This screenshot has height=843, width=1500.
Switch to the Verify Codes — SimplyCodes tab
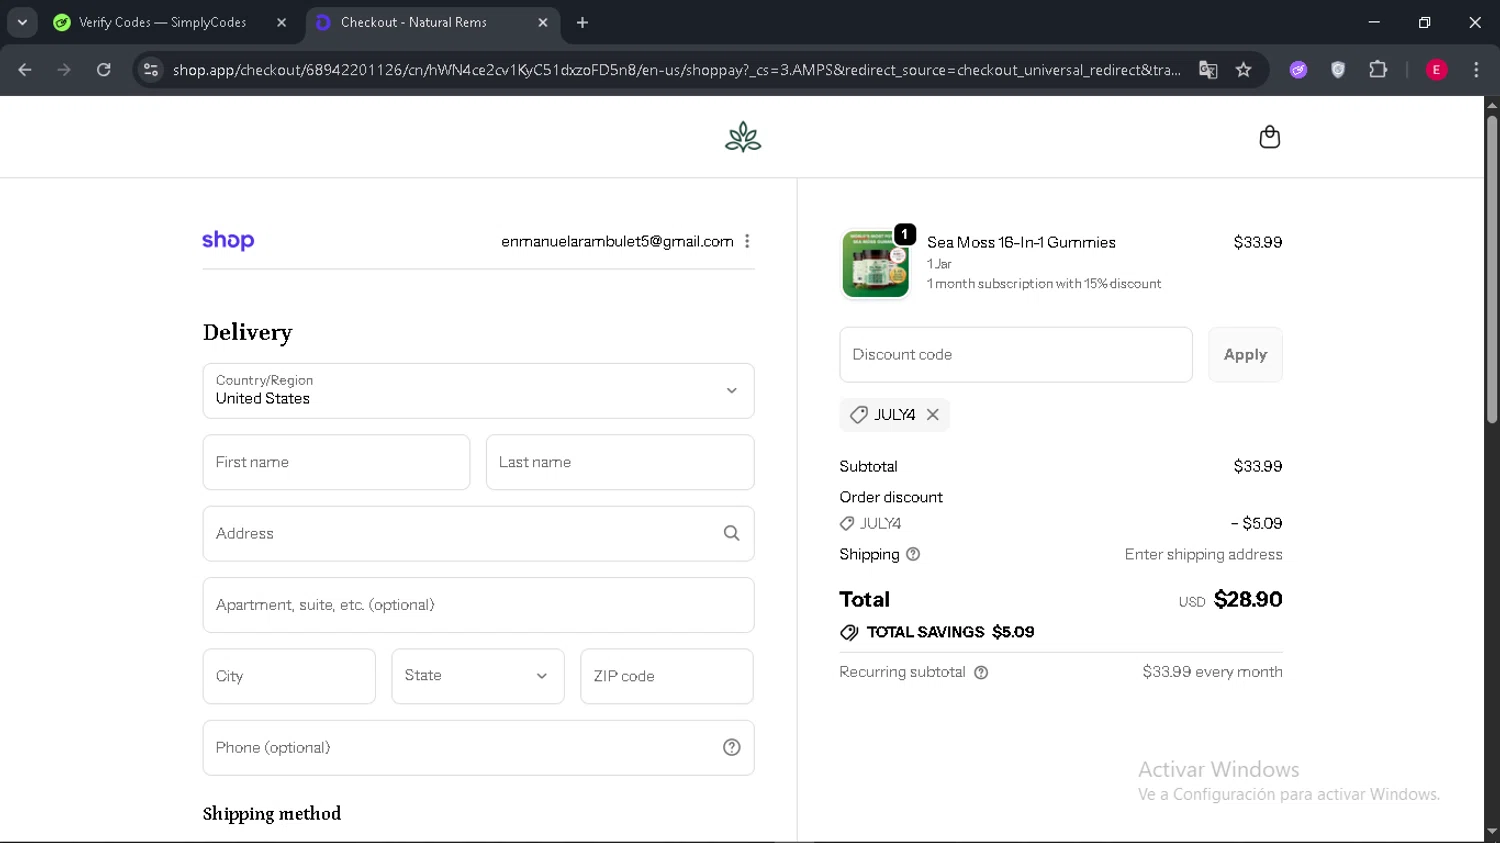tap(163, 22)
